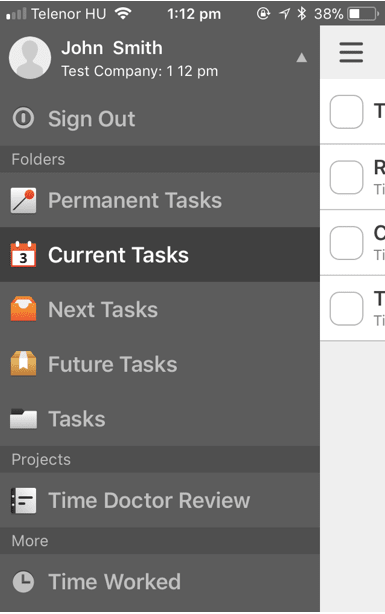The width and height of the screenshot is (385, 614).
Task: Open the Permanent Tasks folder
Action: click(160, 200)
